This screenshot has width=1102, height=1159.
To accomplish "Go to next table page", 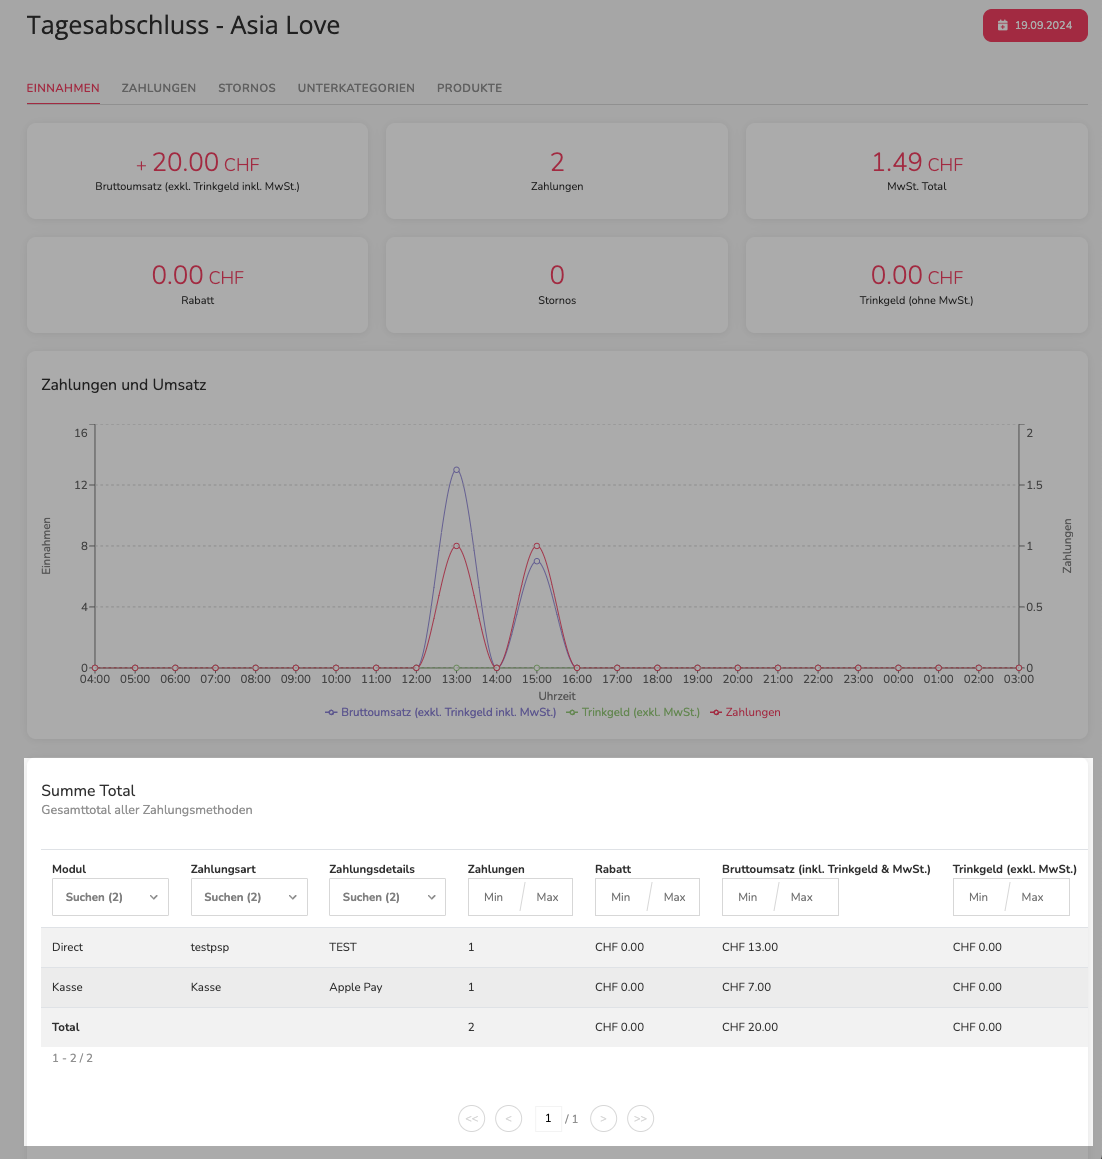I will [603, 1118].
